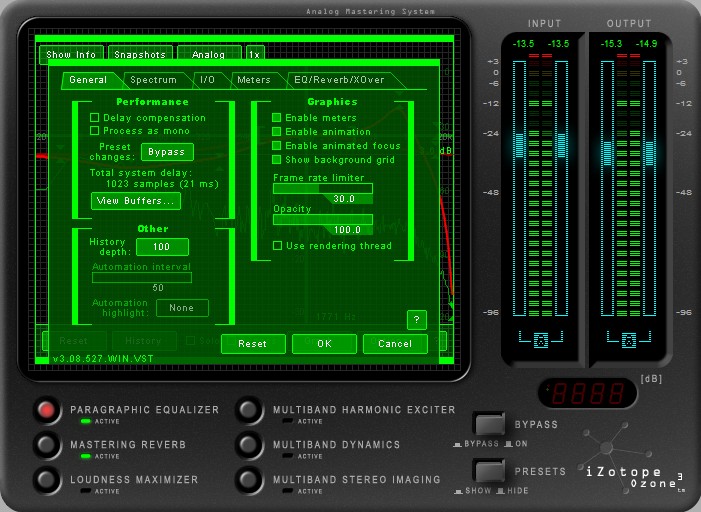Toggle the Enable meters checkbox
The image size is (701, 512).
[x=278, y=118]
